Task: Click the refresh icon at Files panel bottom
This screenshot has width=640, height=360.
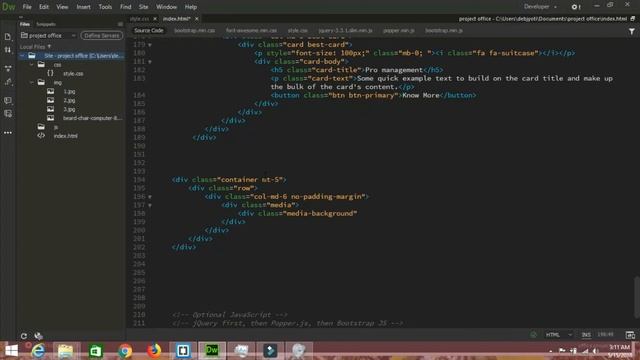Action: point(24,336)
